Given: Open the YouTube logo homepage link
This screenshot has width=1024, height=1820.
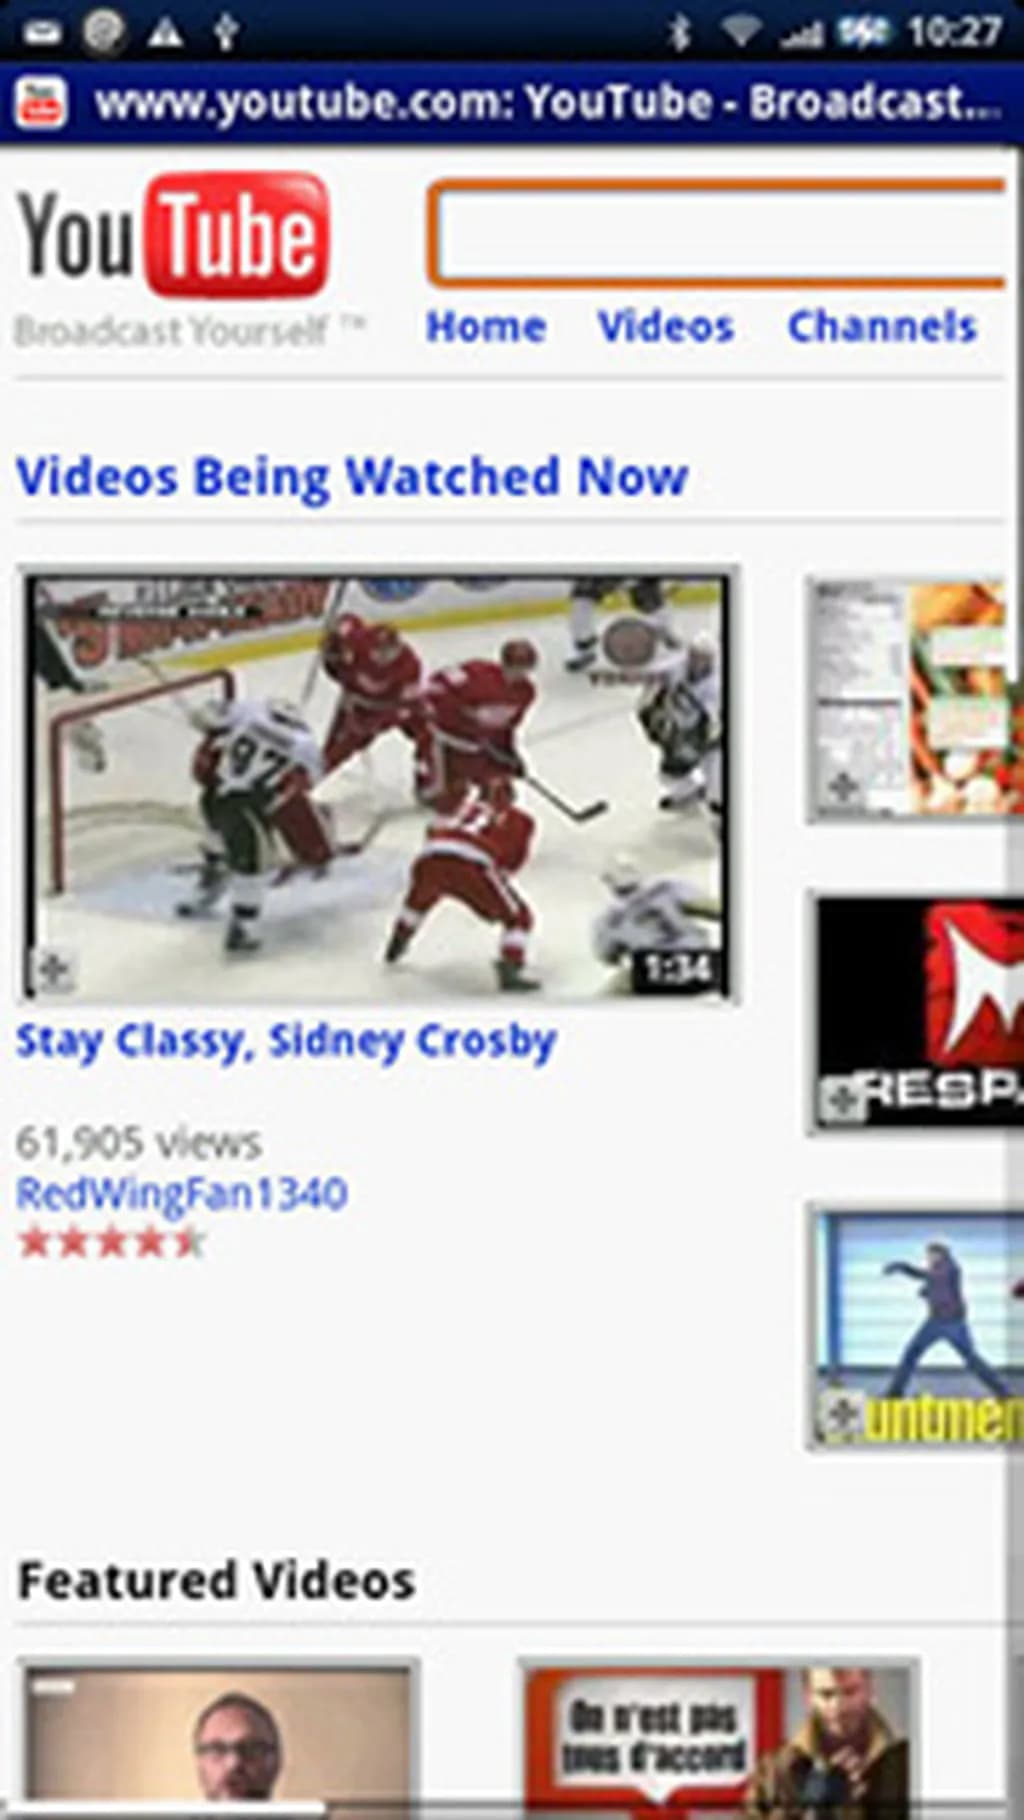Looking at the screenshot, I should pos(174,236).
